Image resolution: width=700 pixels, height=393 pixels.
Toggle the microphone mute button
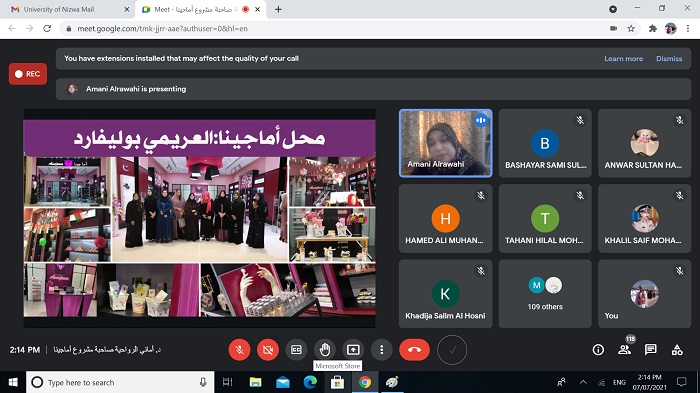(239, 350)
